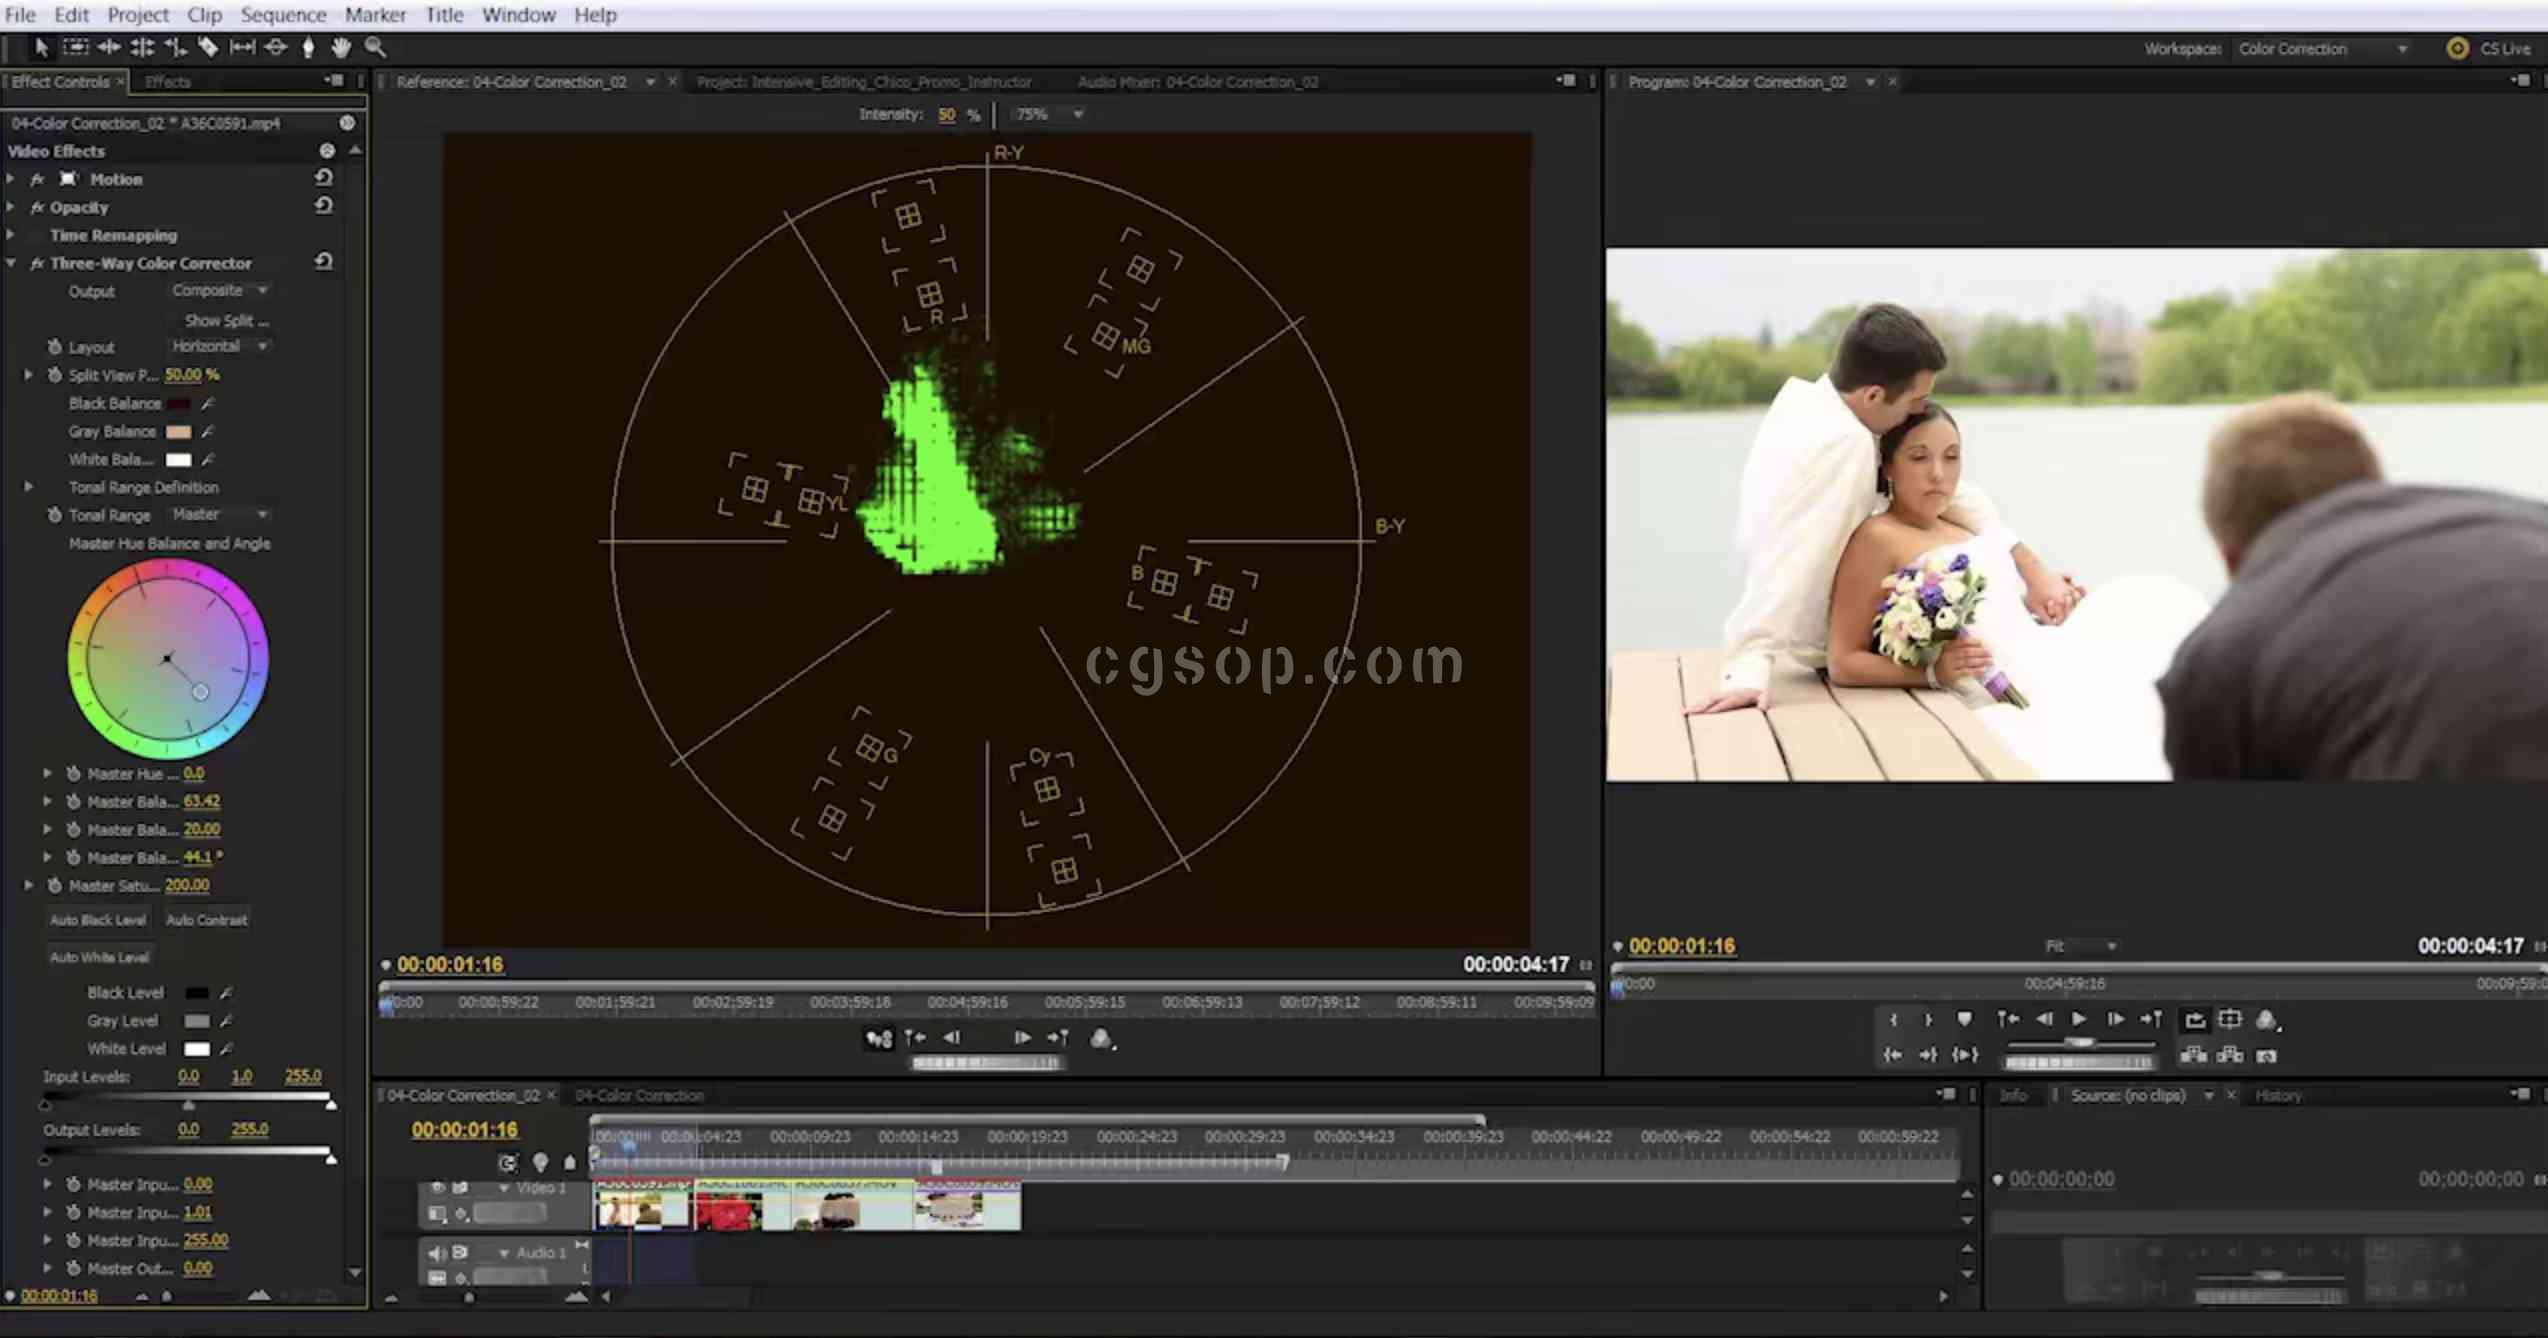The height and width of the screenshot is (1338, 2548).
Task: Toggle the fx switch for Opacity
Action: coord(38,208)
